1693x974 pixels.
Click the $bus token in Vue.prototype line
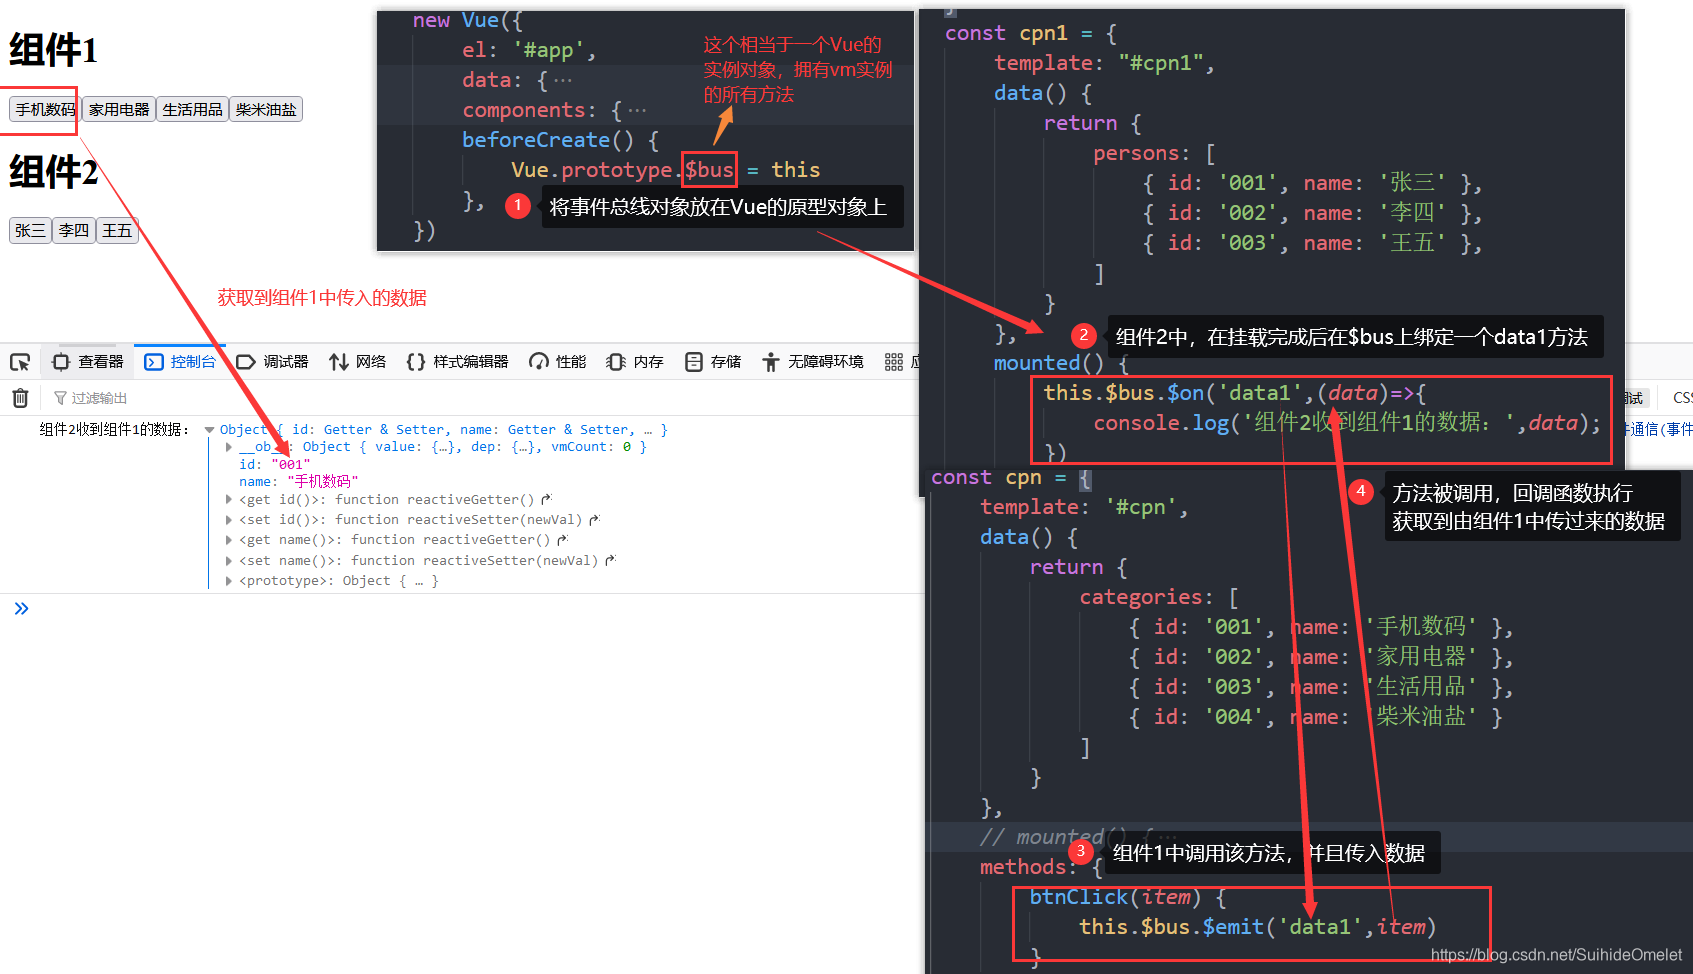pyautogui.click(x=709, y=170)
